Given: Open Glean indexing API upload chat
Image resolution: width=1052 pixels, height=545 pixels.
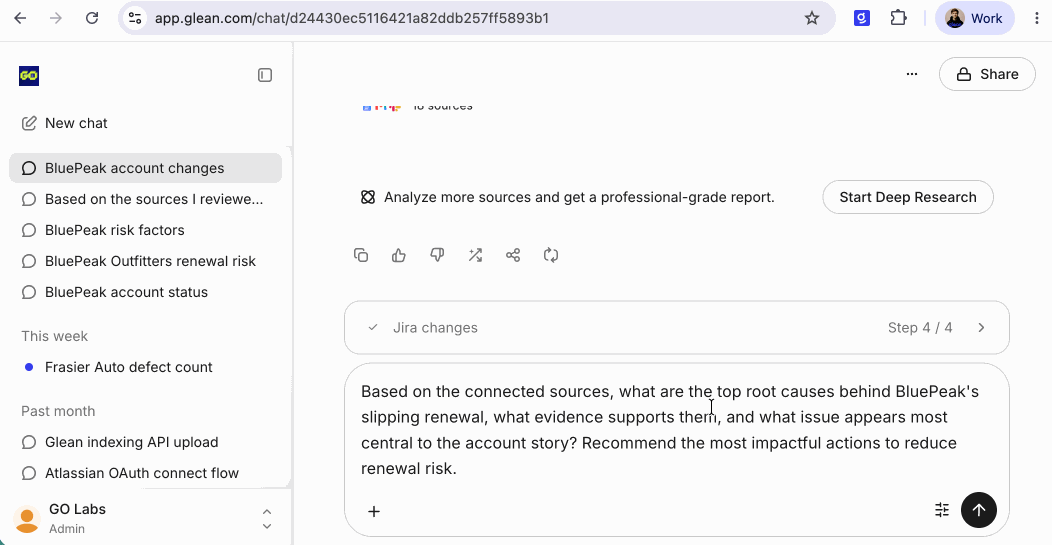Looking at the screenshot, I should (146, 442).
